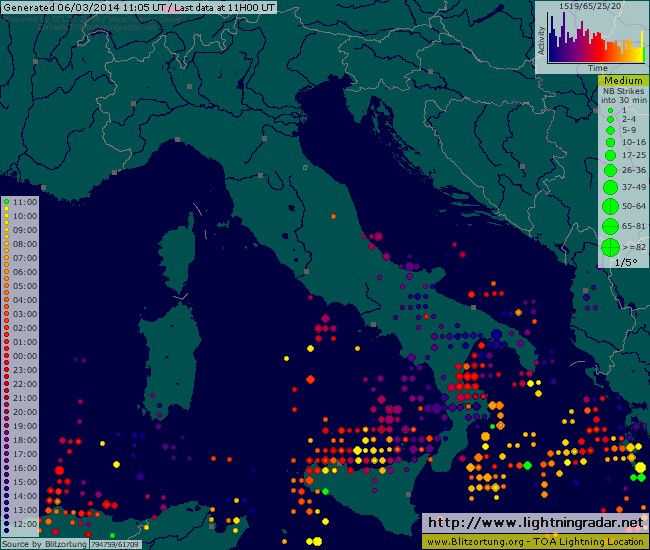Click the isolated orange strike in central Italy
The image size is (650, 550).
coord(333,216)
